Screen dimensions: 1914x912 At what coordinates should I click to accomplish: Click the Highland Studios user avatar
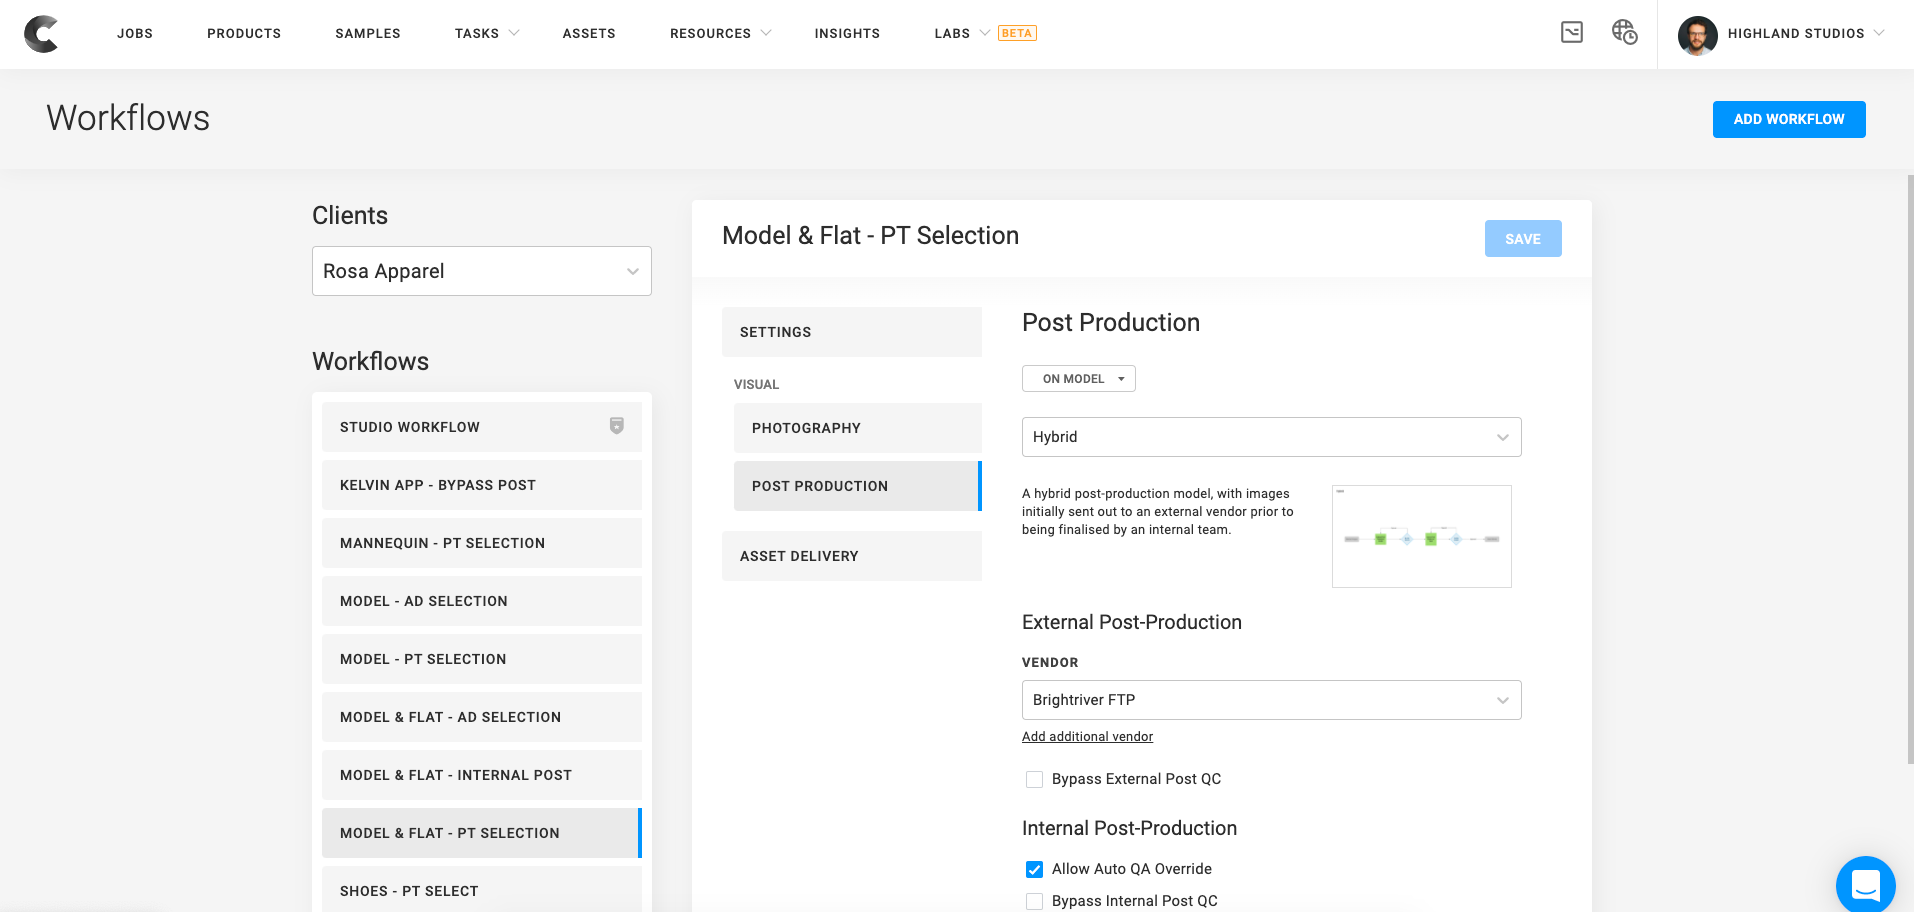(x=1697, y=35)
